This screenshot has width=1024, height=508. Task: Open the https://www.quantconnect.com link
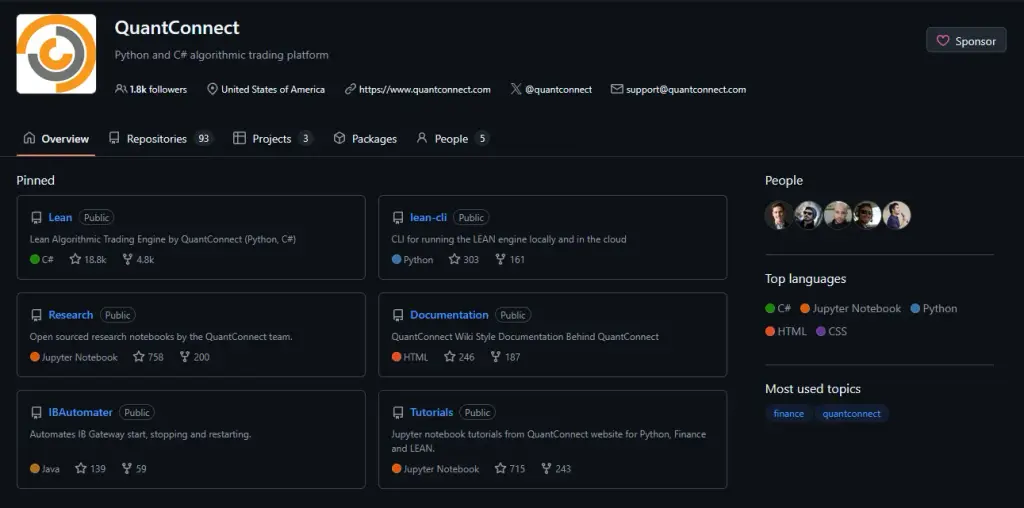tap(424, 89)
